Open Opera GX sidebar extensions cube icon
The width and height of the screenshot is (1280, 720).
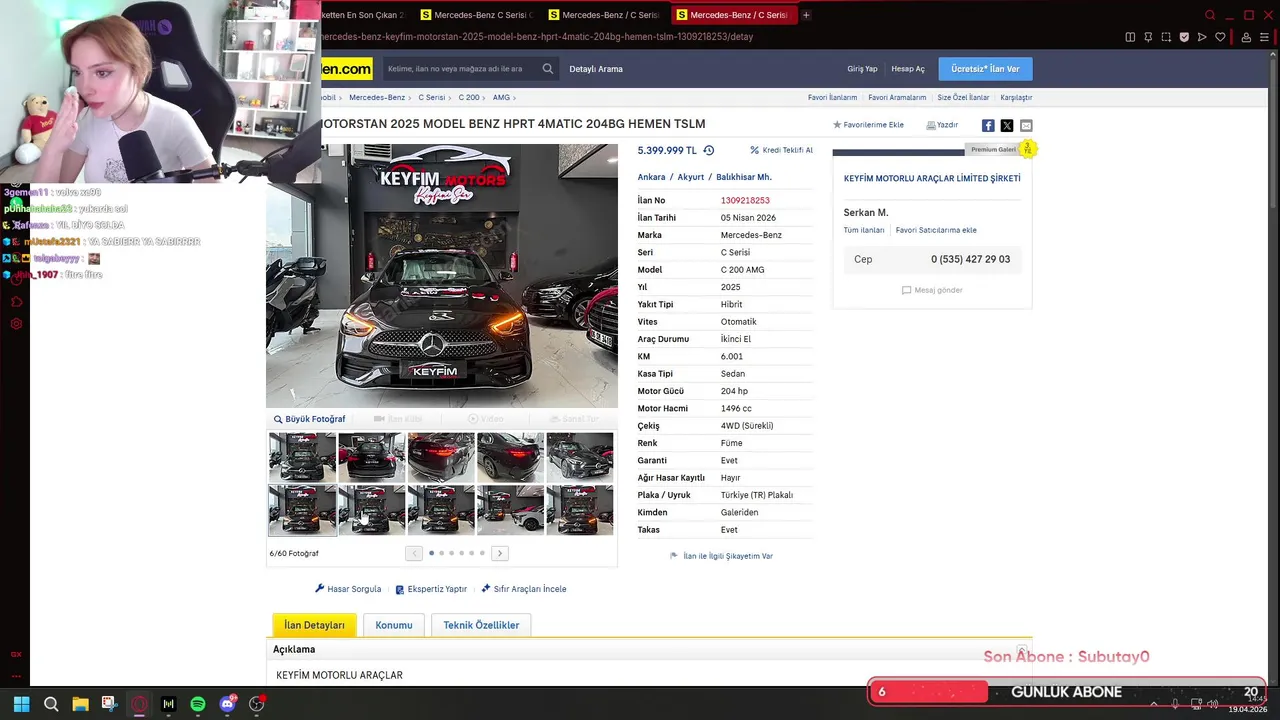16,301
